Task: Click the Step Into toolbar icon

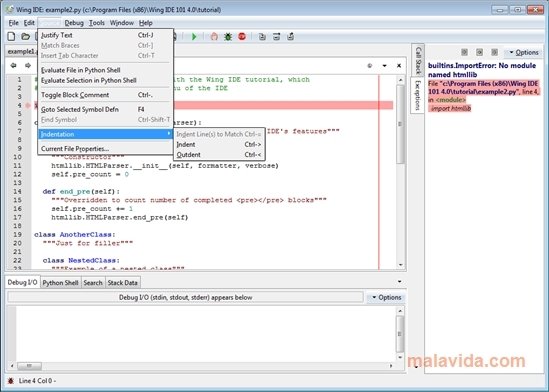Action: pyautogui.click(x=262, y=36)
